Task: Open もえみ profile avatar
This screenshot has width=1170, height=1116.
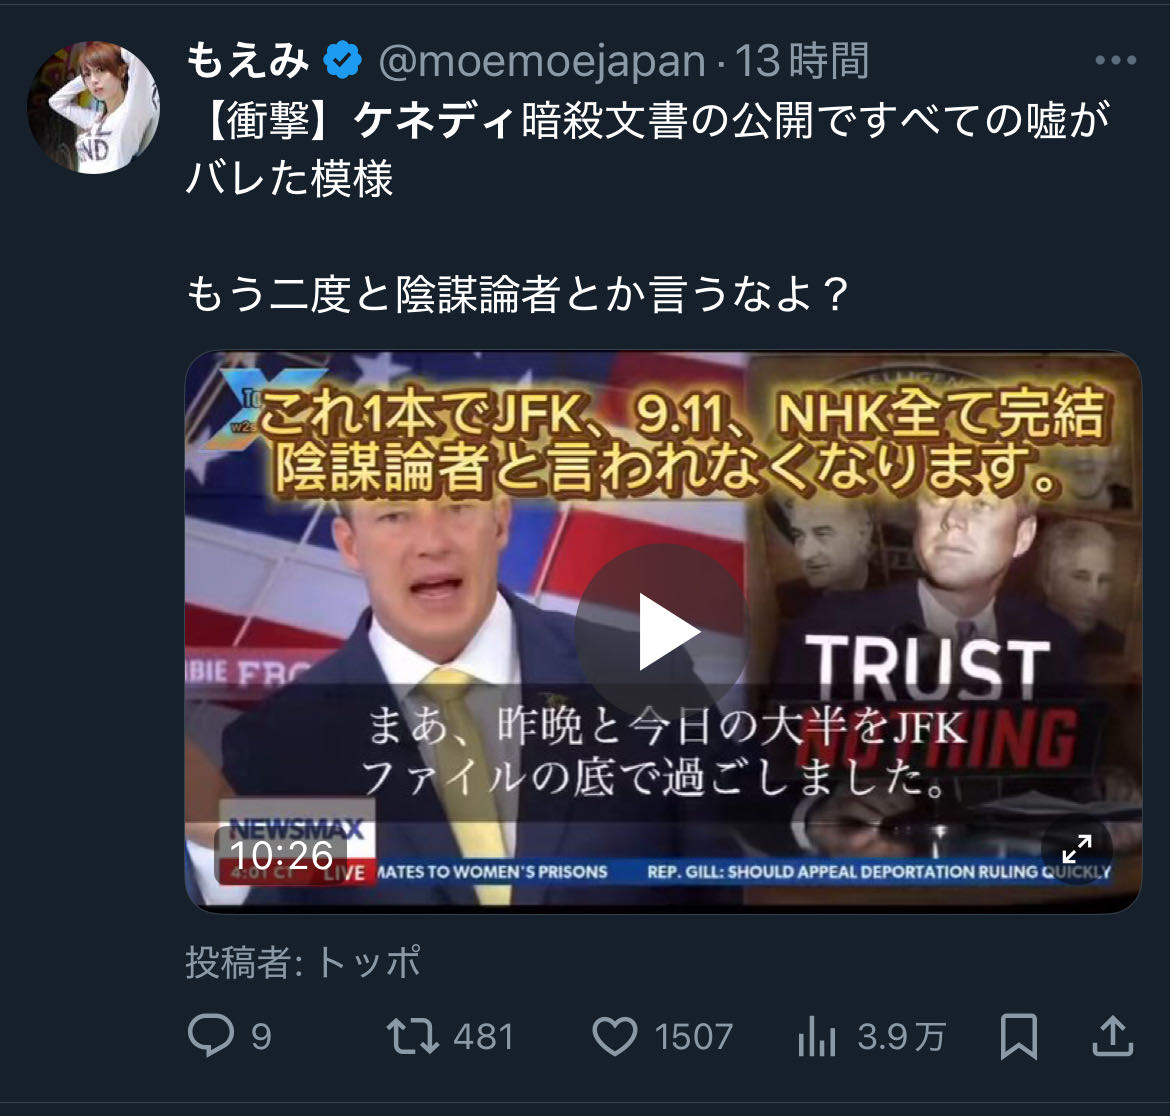Action: click(x=94, y=107)
